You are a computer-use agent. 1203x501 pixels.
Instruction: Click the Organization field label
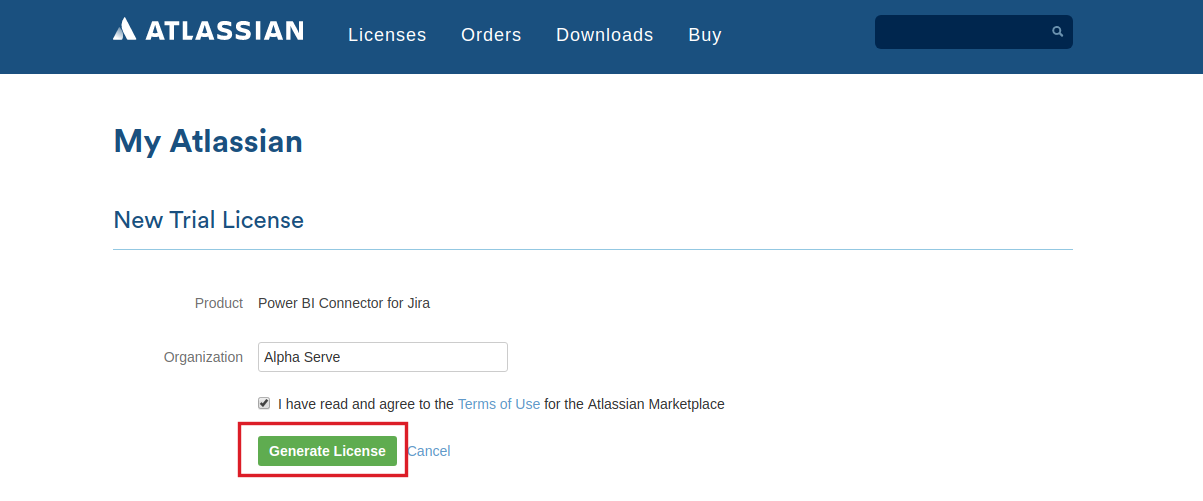tap(203, 357)
